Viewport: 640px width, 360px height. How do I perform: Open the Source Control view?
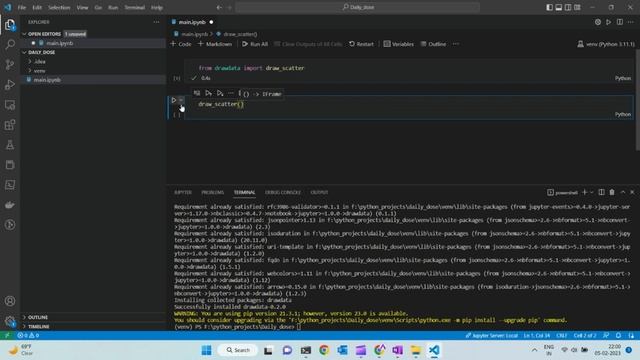coord(10,64)
